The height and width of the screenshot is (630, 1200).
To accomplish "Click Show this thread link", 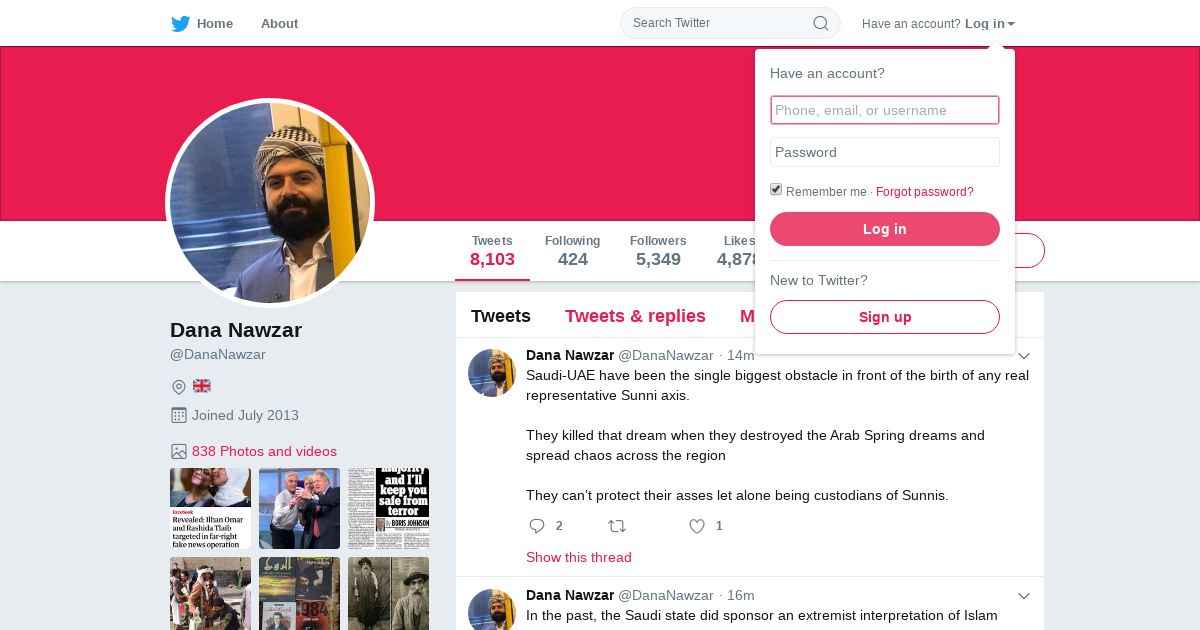I will [x=579, y=557].
